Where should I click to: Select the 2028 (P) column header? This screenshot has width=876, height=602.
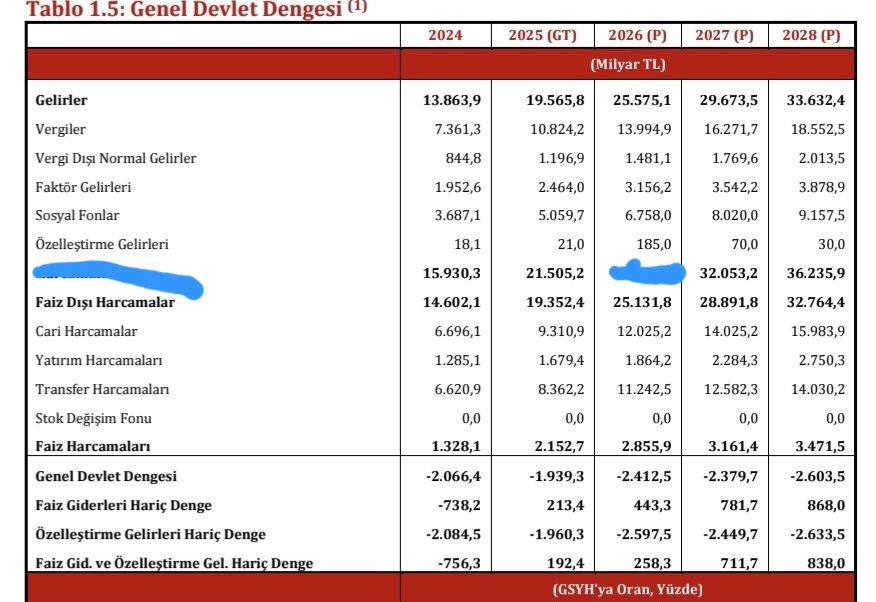(x=811, y=35)
